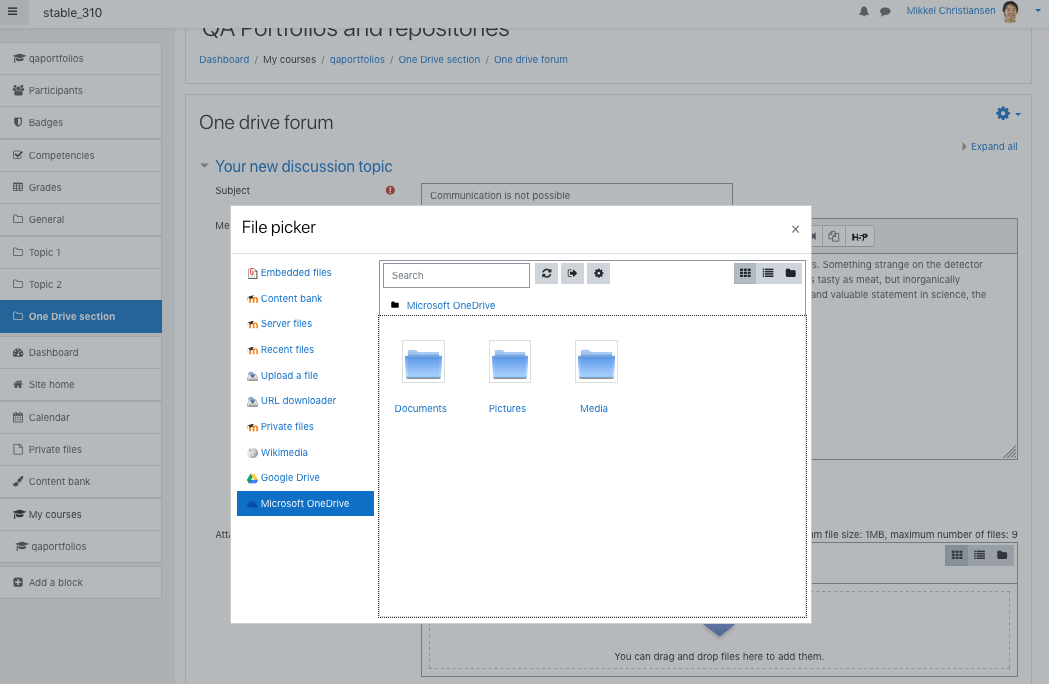Screen dimensions: 1049x684
Task: Open Calendar in sidebar
Action: (x=80, y=418)
